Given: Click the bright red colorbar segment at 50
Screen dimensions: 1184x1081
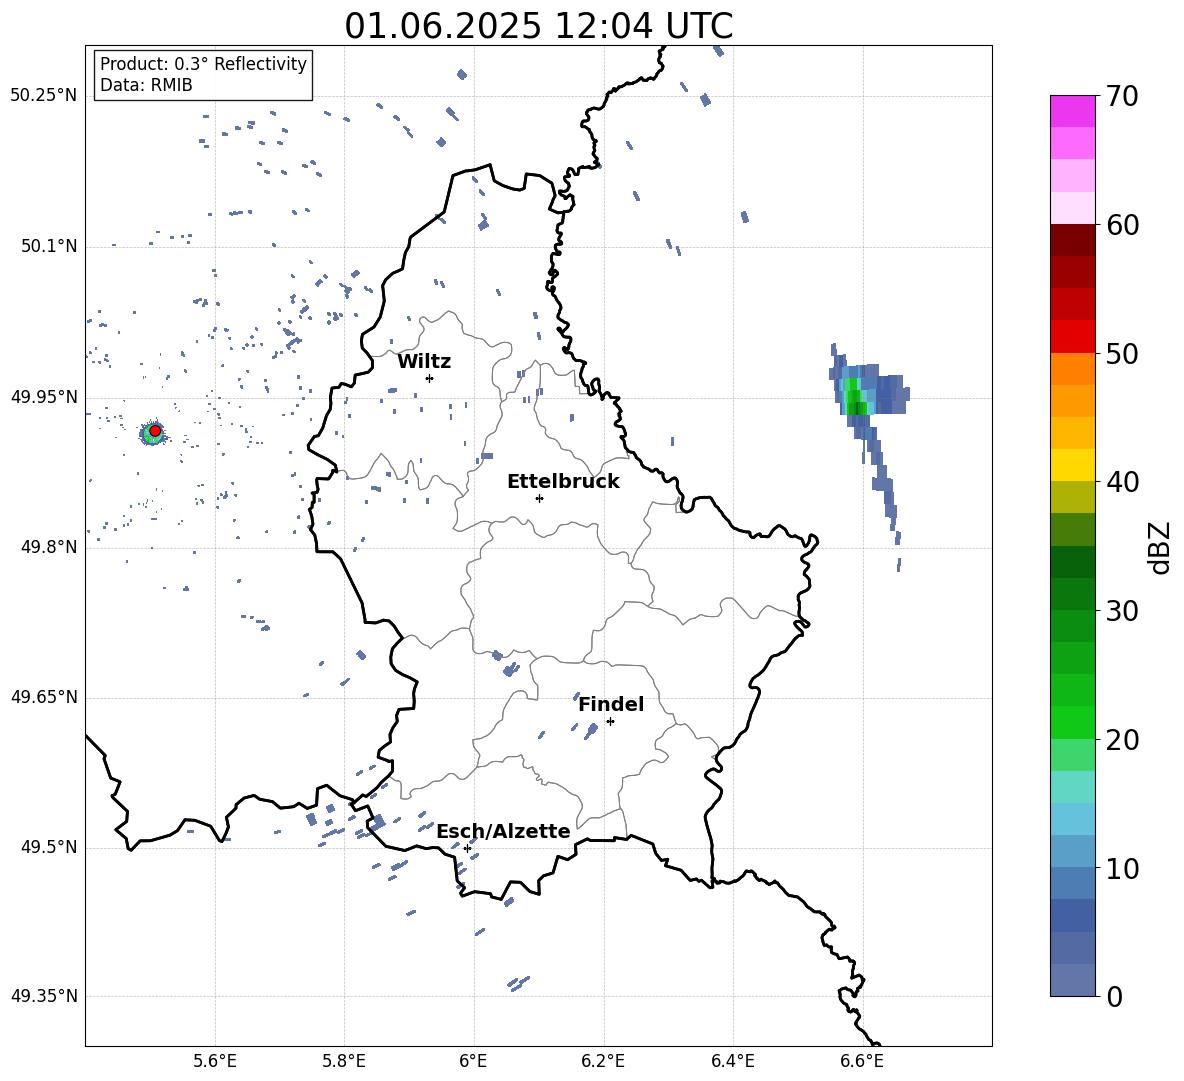Looking at the screenshot, I should (x=1072, y=337).
